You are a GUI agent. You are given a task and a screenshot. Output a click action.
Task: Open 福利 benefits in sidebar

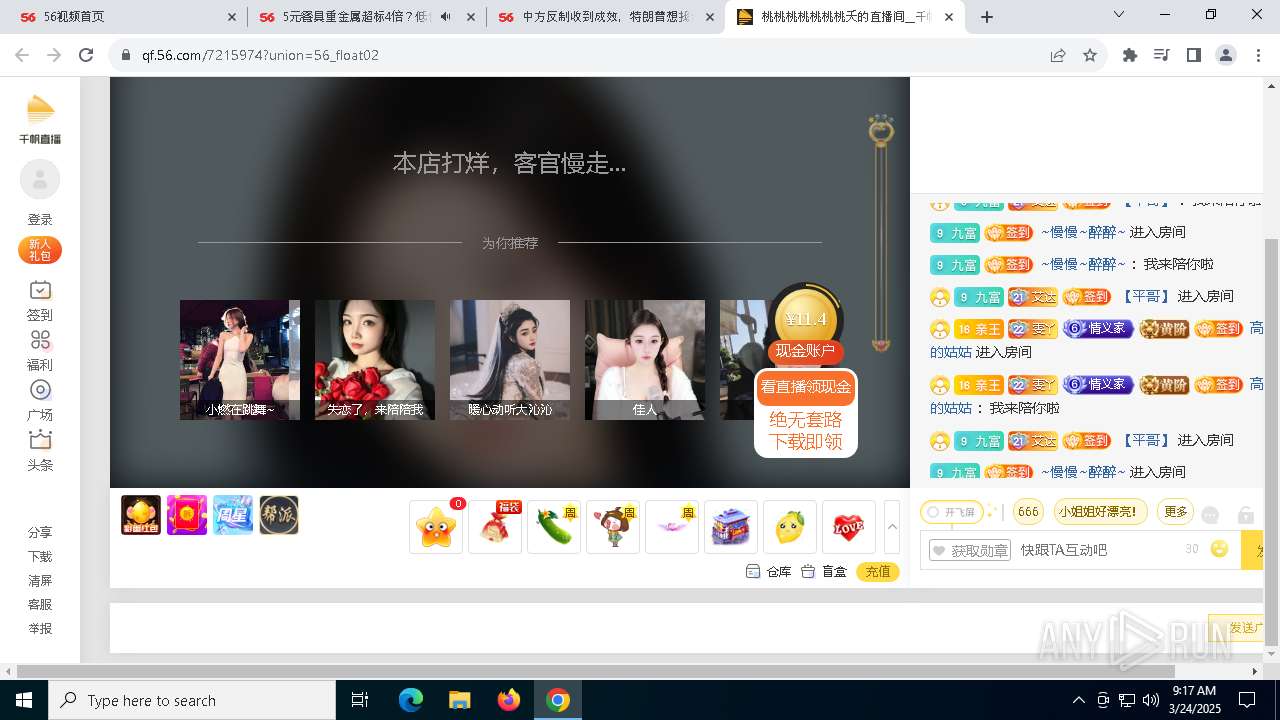click(x=40, y=350)
